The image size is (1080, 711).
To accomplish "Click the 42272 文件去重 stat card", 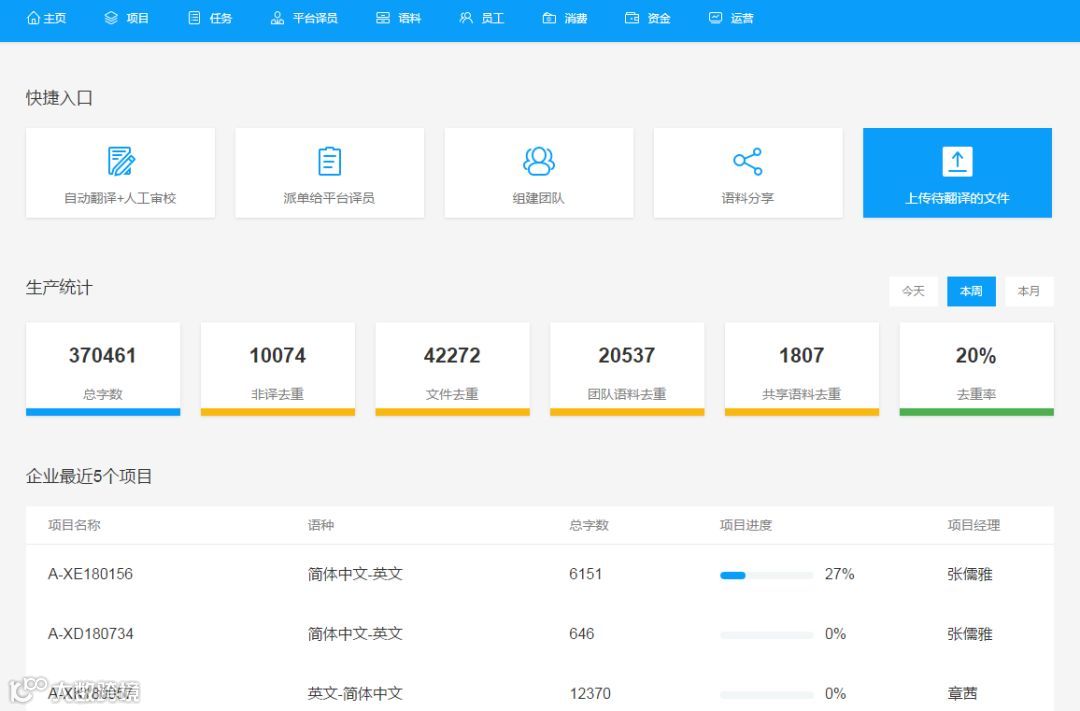I will click(x=453, y=369).
